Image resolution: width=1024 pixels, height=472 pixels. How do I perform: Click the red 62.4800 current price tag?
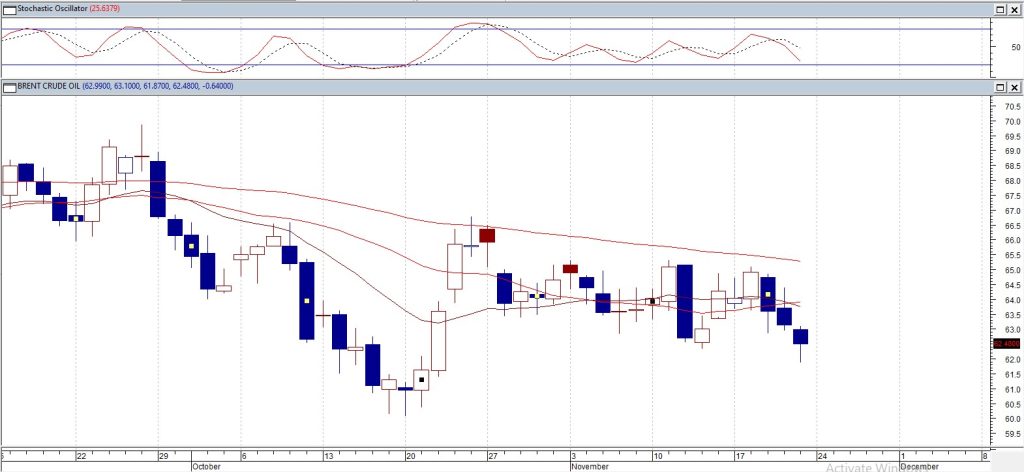[1005, 344]
